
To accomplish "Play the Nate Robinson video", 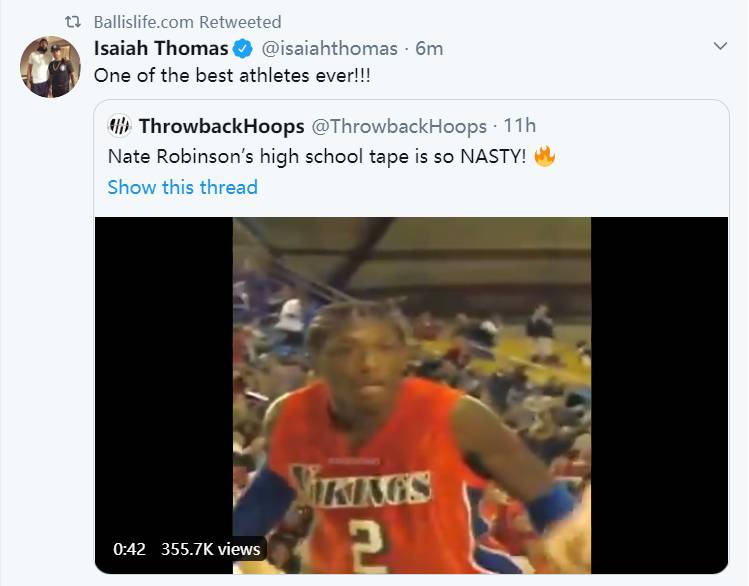I will click(x=412, y=395).
